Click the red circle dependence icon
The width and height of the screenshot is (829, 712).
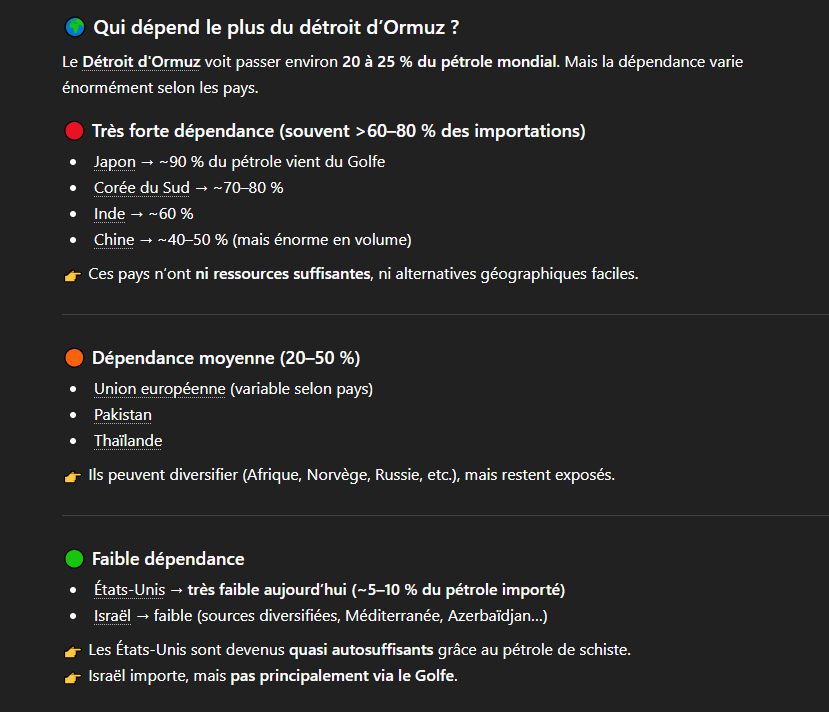[x=74, y=131]
